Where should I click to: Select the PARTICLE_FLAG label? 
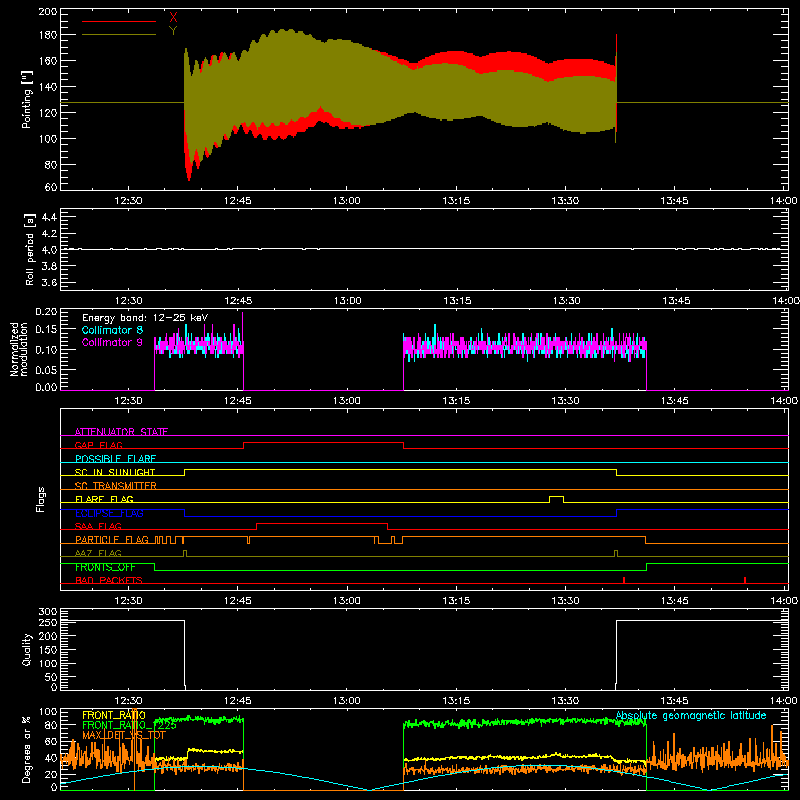[x=112, y=540]
